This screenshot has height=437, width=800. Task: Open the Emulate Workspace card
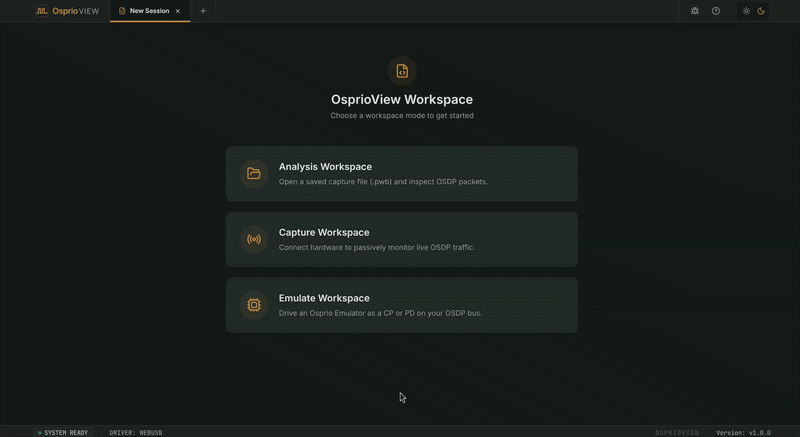point(402,305)
